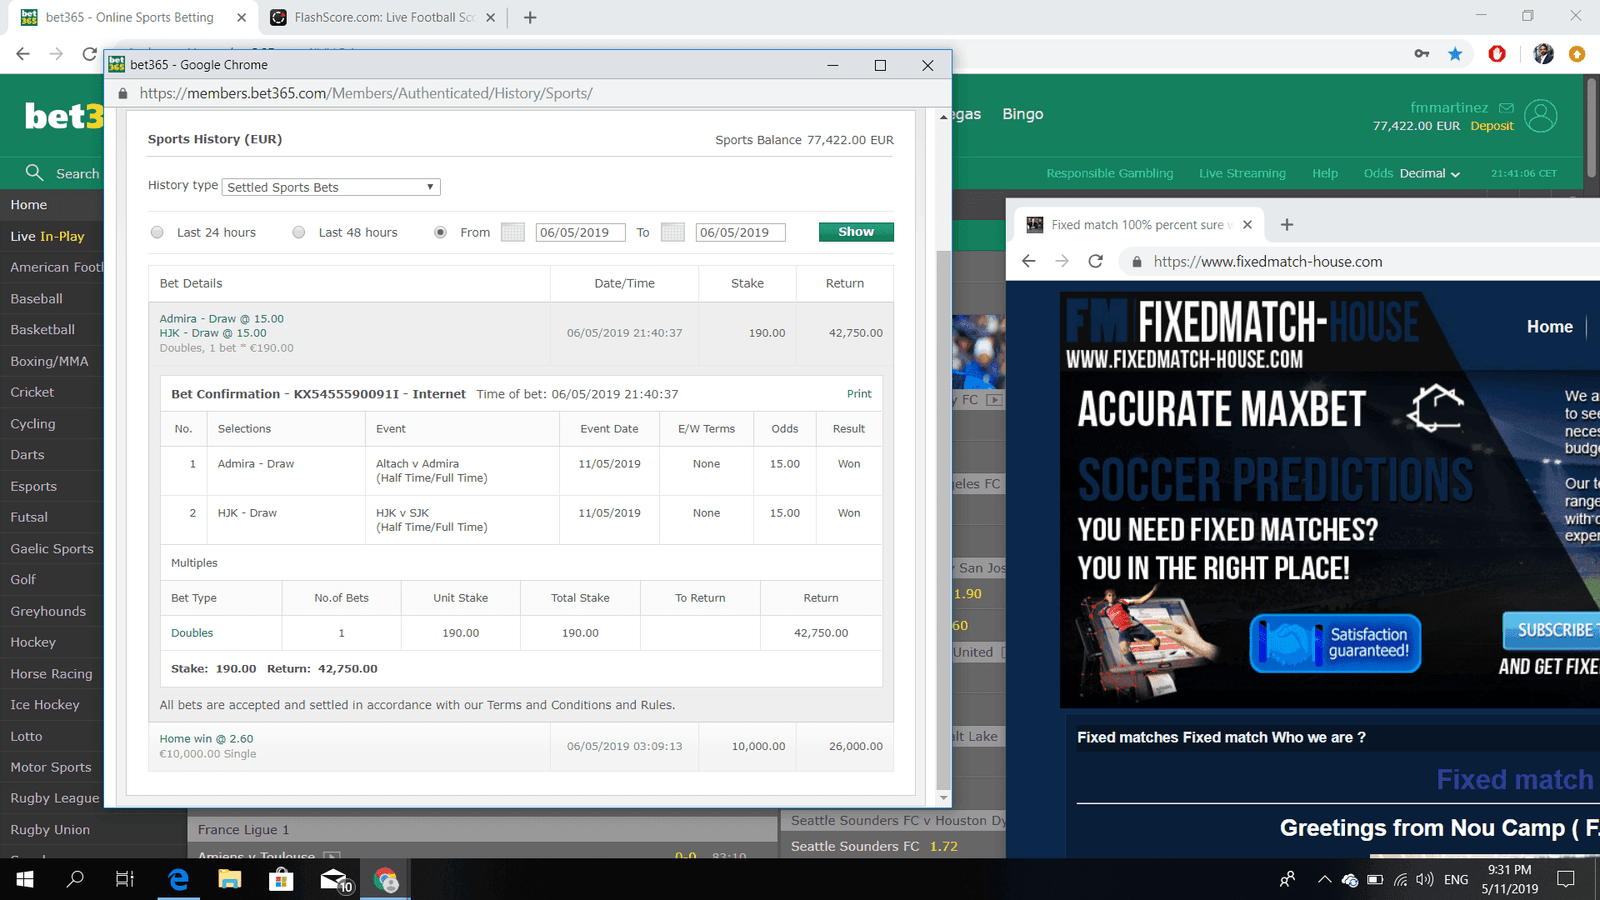Viewport: 1600px width, 900px height.
Task: Open File Explorer from the taskbar
Action: 230,880
